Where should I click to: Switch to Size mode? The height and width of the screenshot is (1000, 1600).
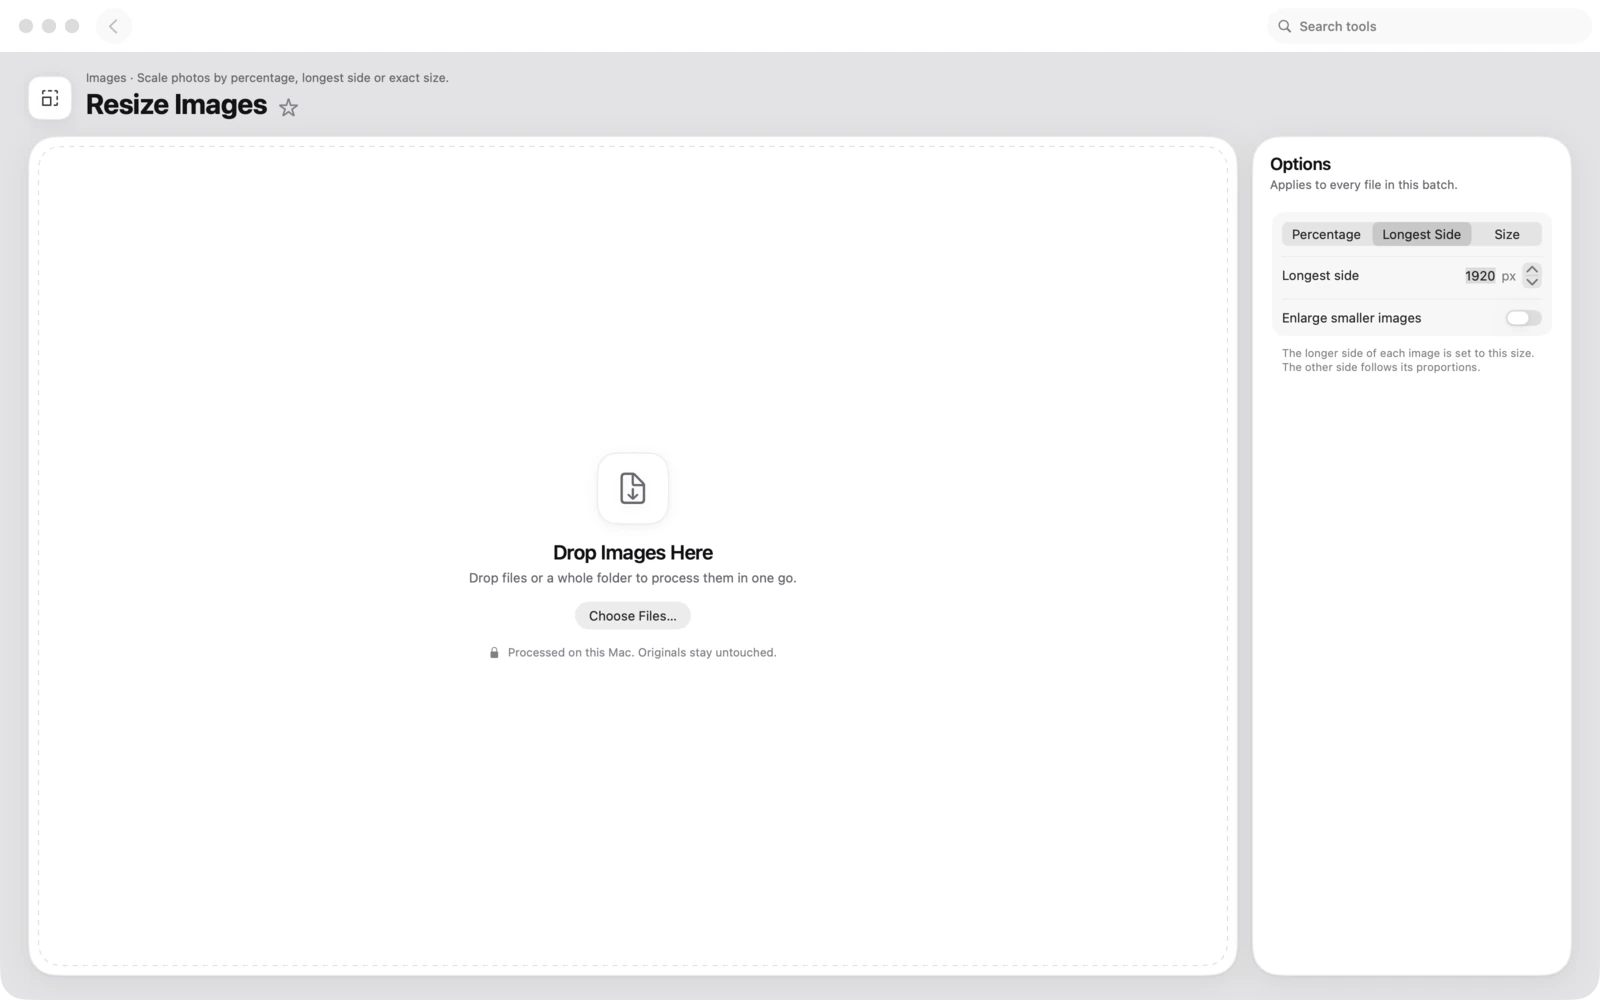1507,234
